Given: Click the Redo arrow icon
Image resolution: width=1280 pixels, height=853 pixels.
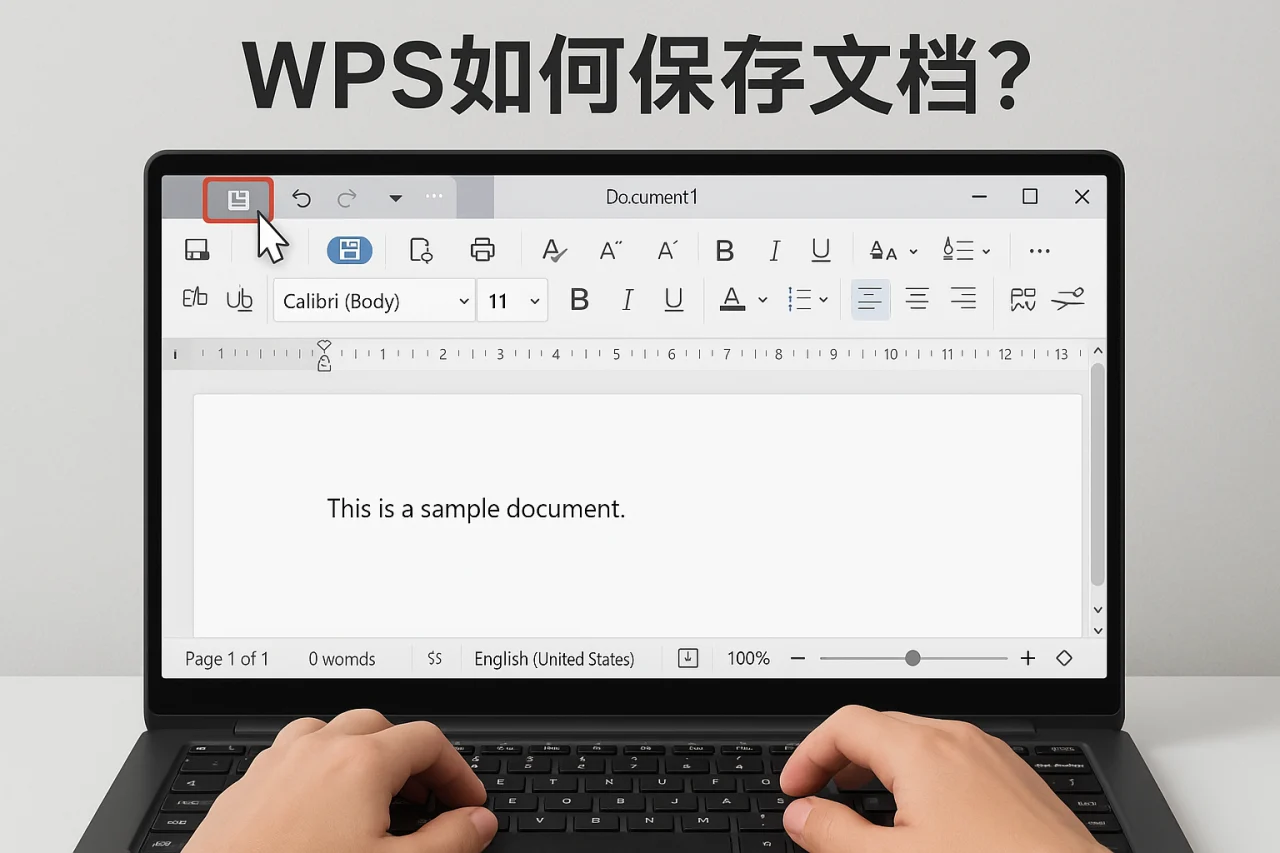Looking at the screenshot, I should 347,198.
